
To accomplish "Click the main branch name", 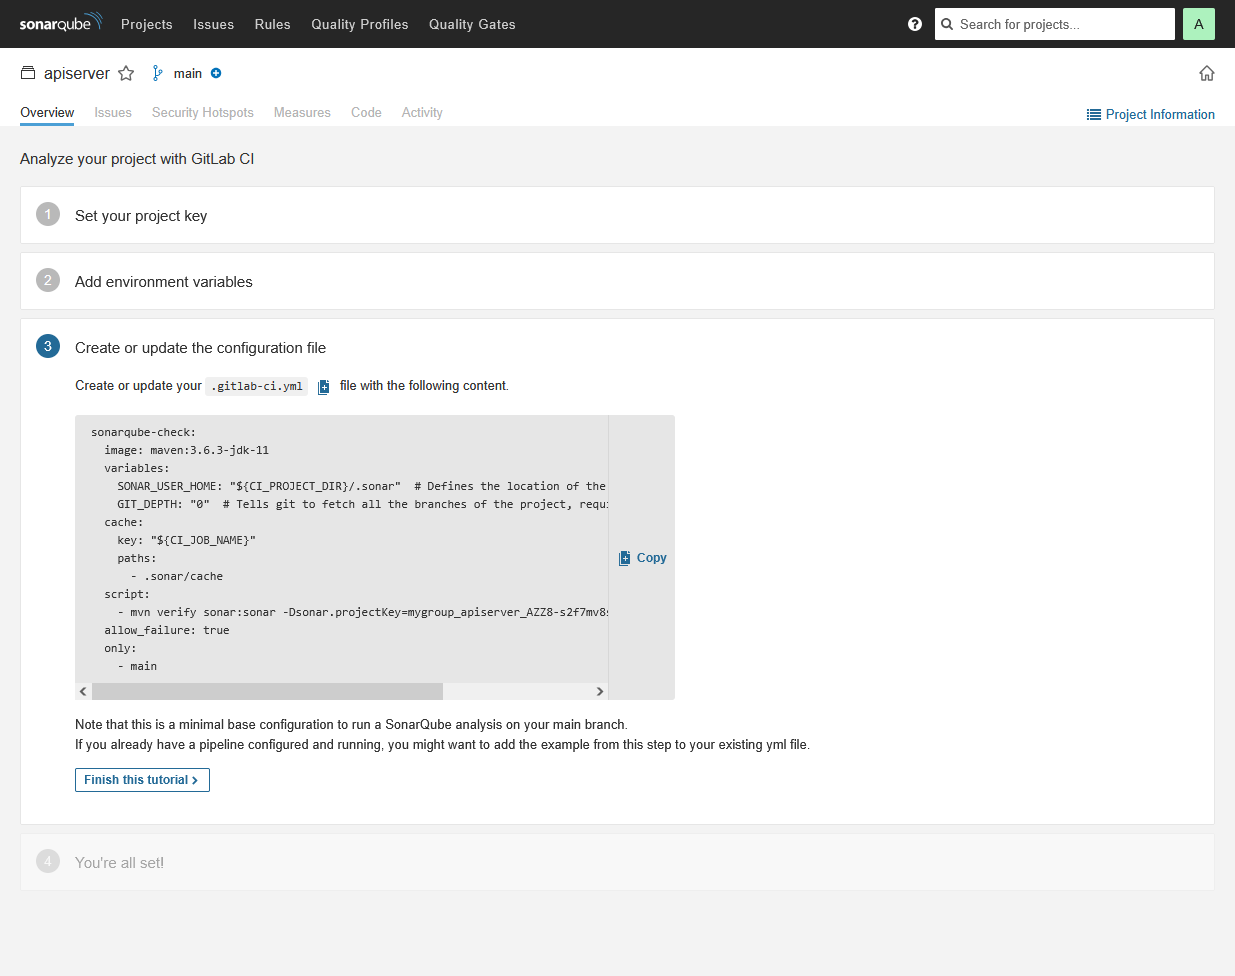I will (x=188, y=73).
